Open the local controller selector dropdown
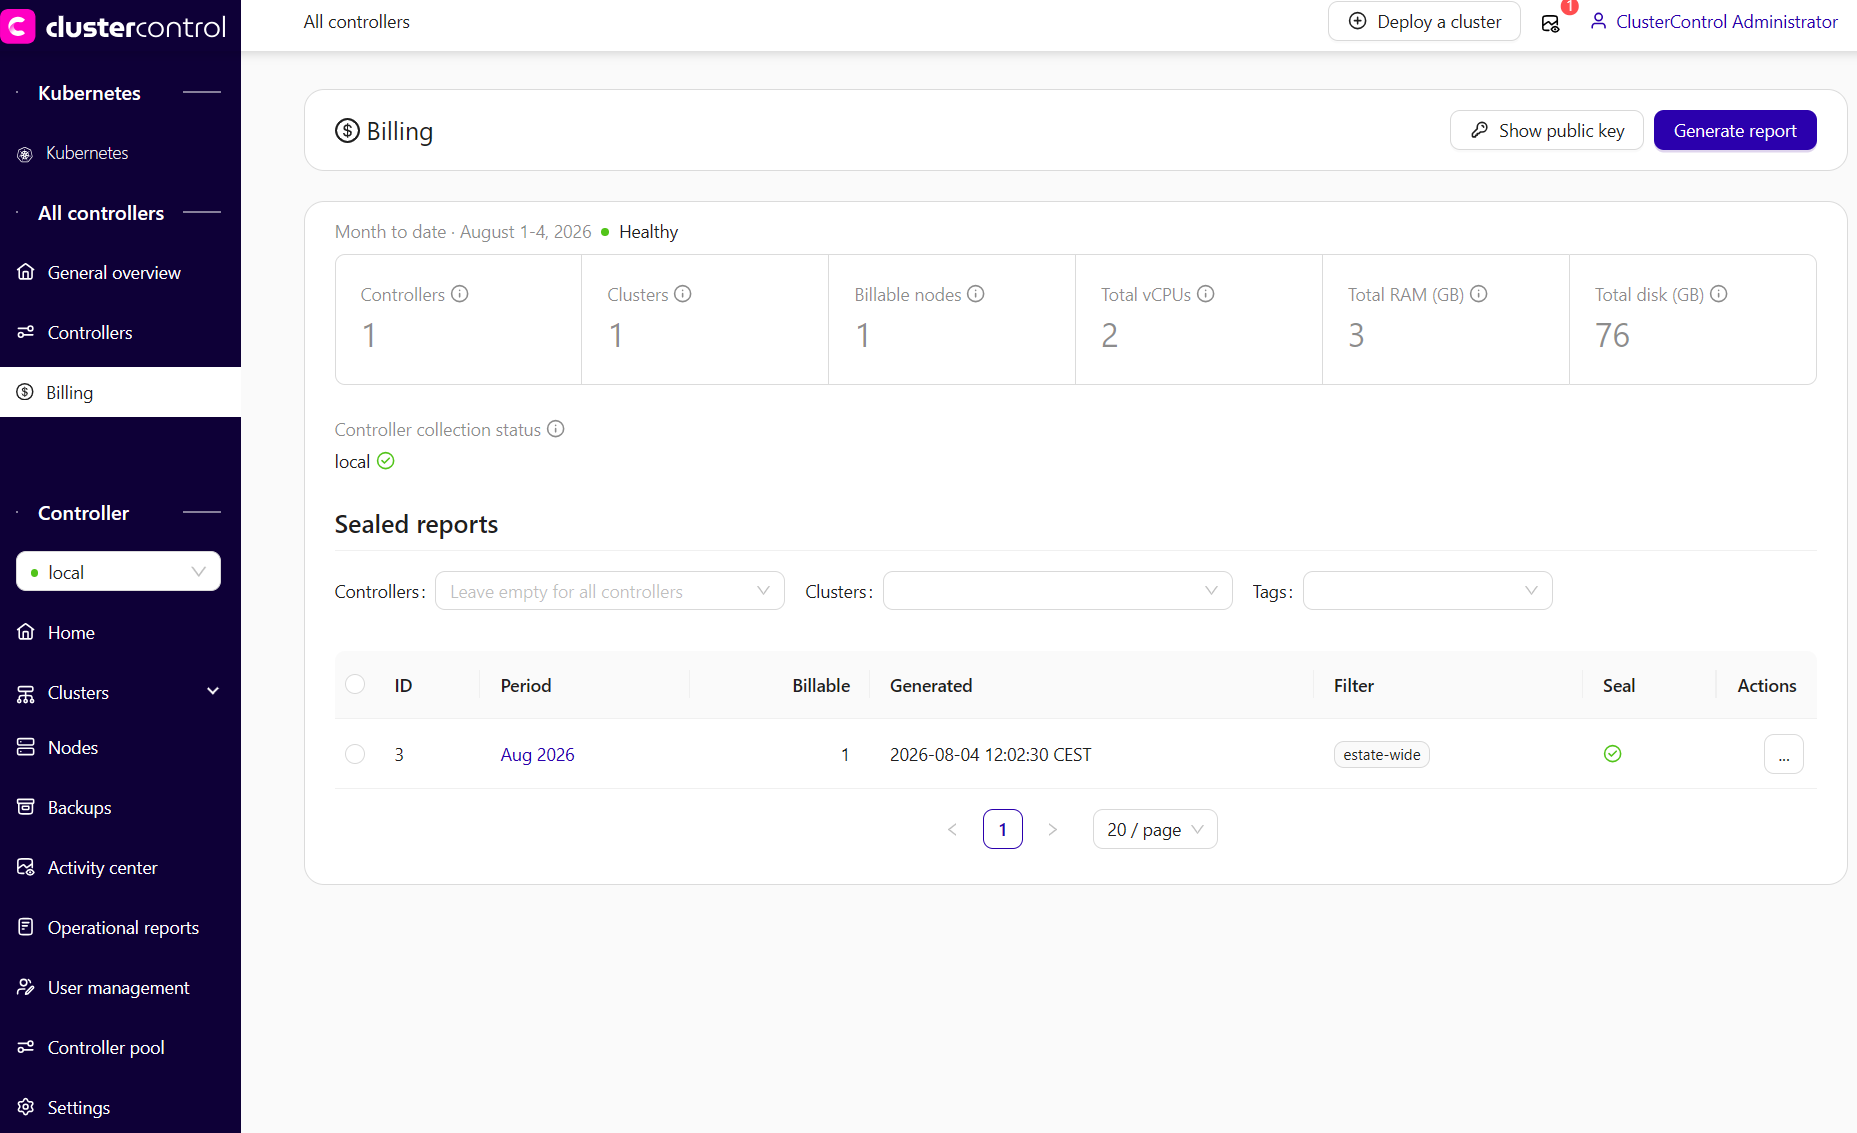This screenshot has height=1133, width=1857. (118, 572)
